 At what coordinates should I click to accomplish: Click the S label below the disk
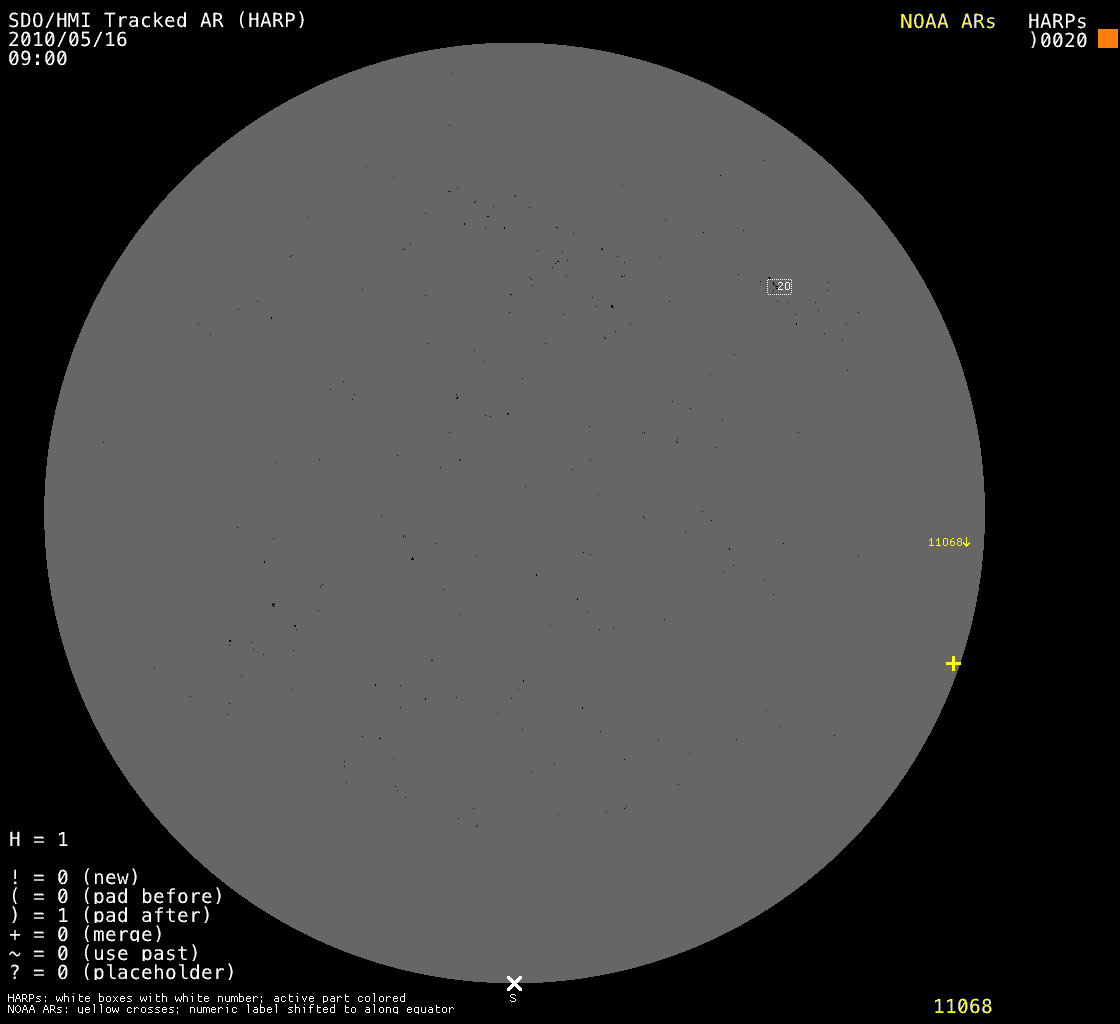[513, 998]
